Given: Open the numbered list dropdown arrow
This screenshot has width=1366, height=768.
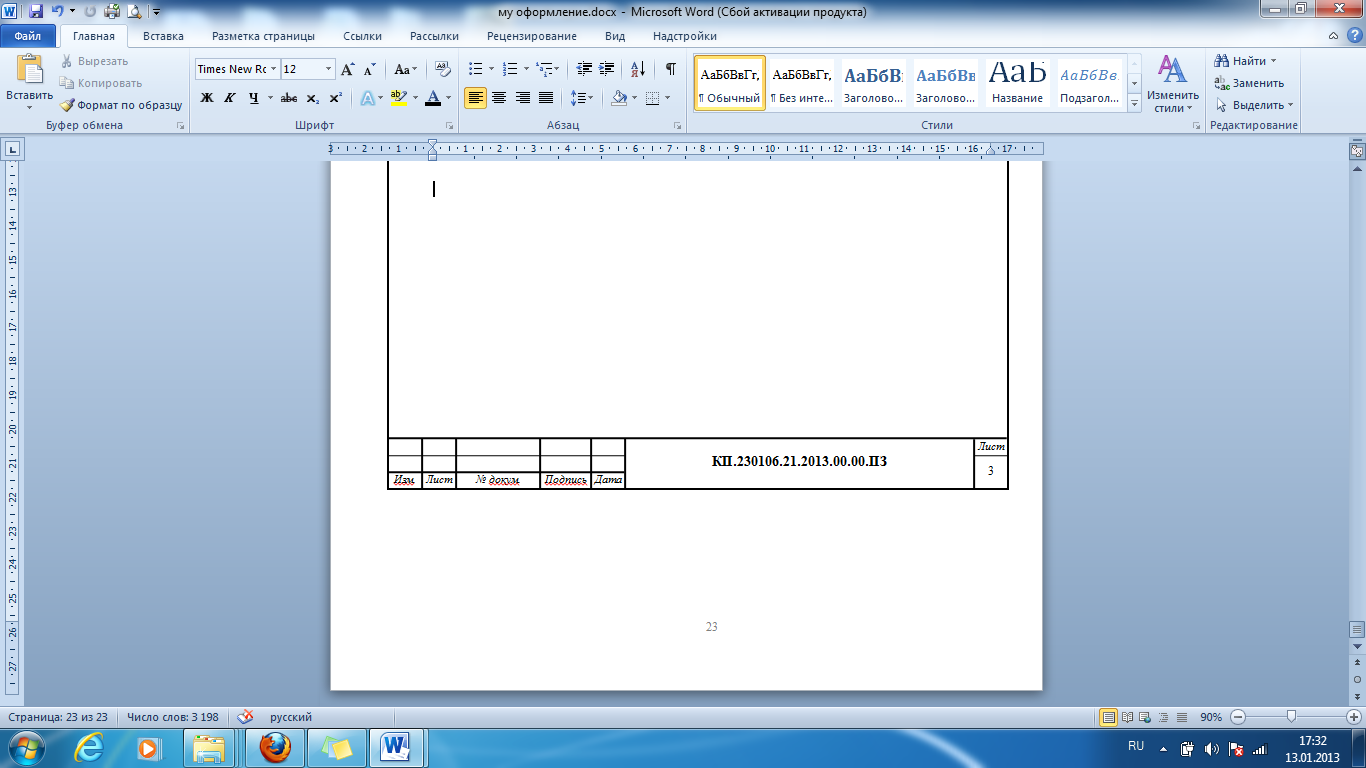Looking at the screenshot, I should pos(525,69).
